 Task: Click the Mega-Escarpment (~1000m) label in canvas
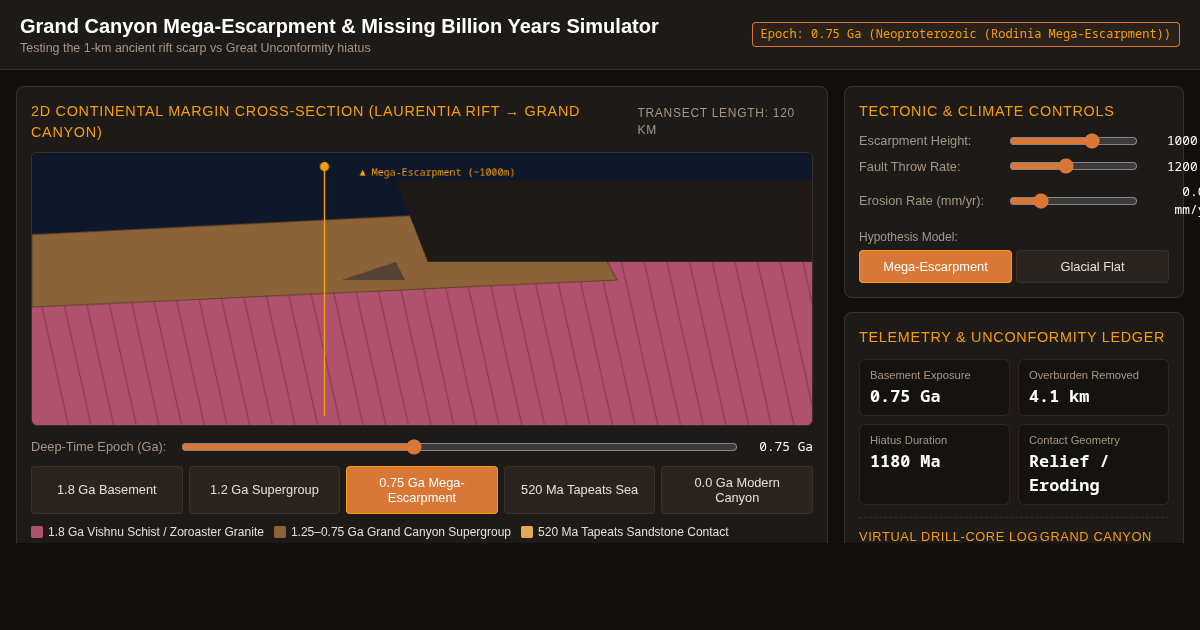[437, 172]
